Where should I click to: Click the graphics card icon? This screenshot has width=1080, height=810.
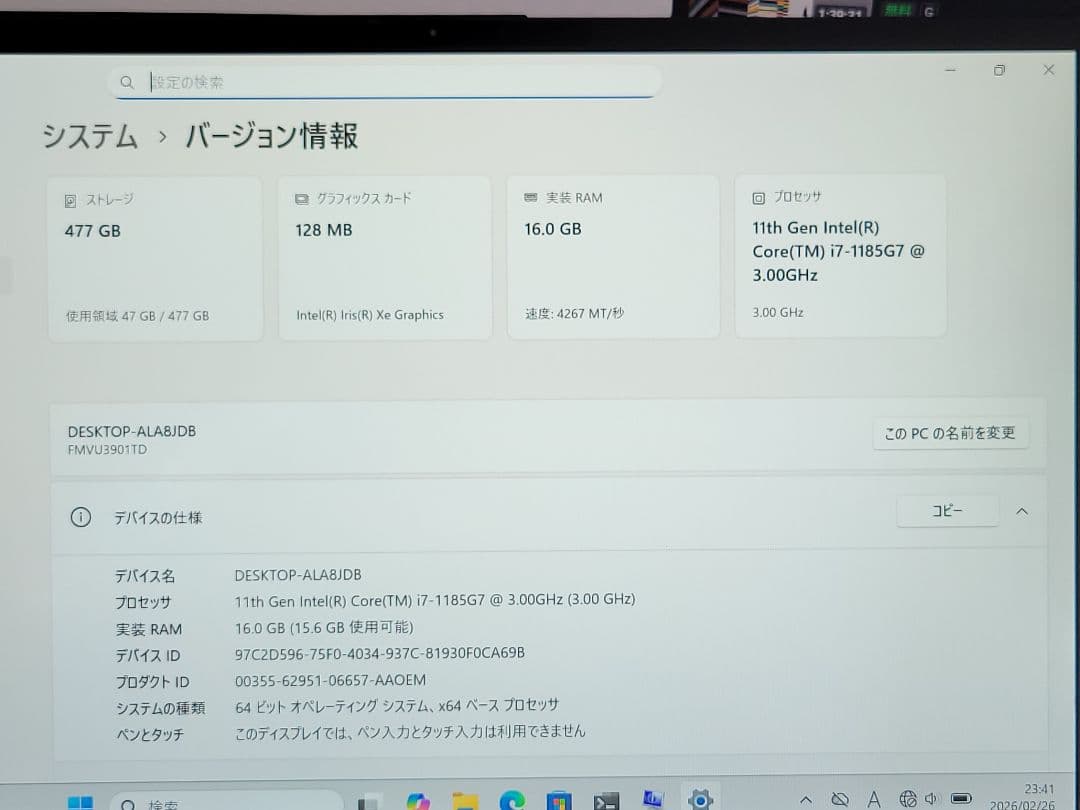click(x=301, y=199)
